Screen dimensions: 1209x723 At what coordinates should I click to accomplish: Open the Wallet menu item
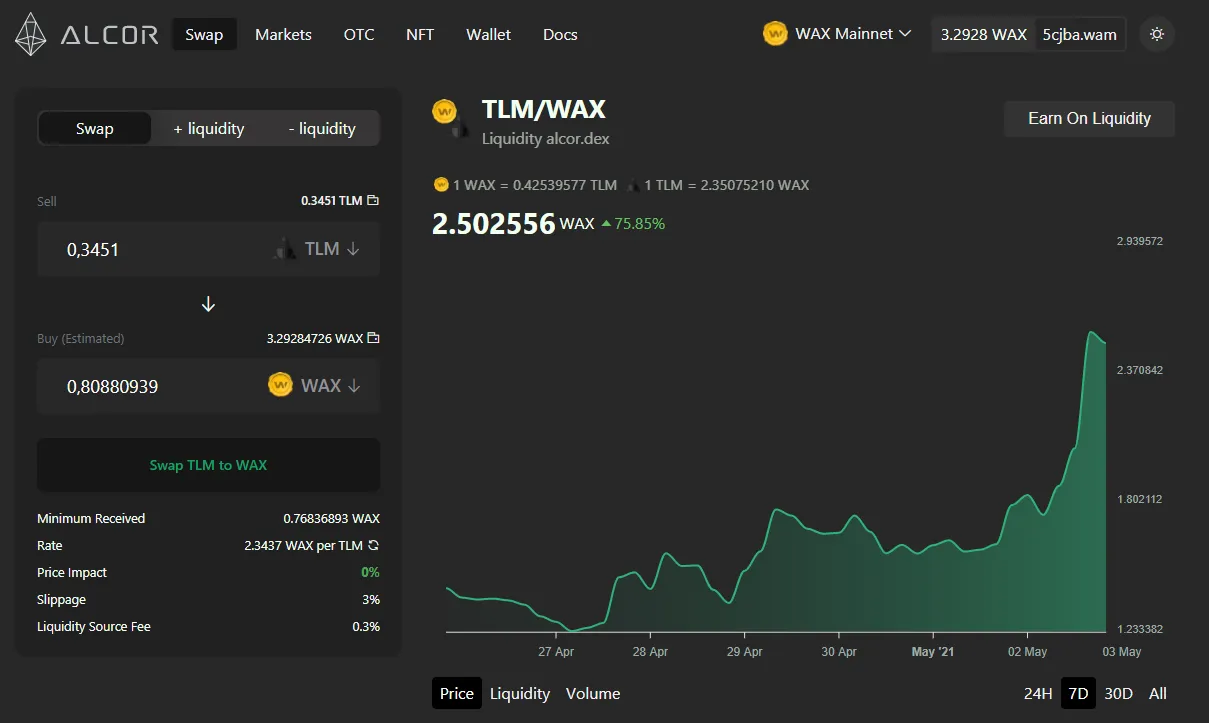(488, 34)
